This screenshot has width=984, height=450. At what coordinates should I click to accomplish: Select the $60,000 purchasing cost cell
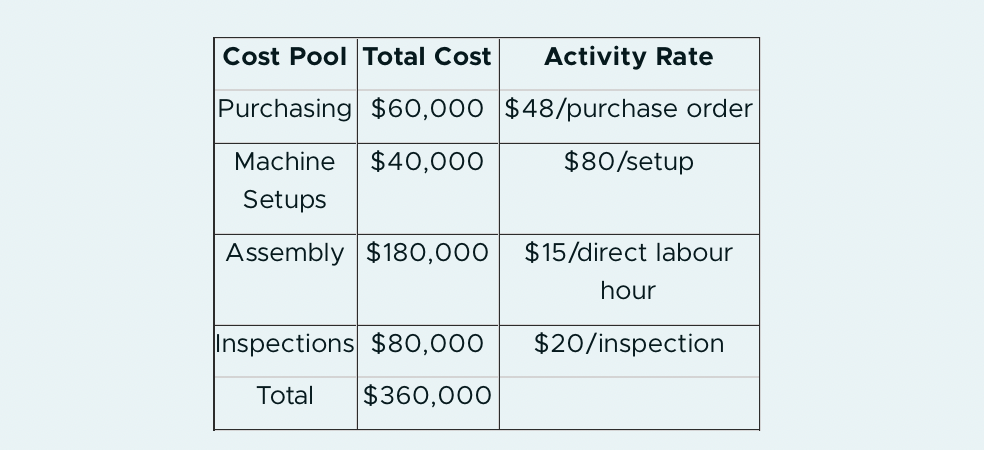(428, 117)
